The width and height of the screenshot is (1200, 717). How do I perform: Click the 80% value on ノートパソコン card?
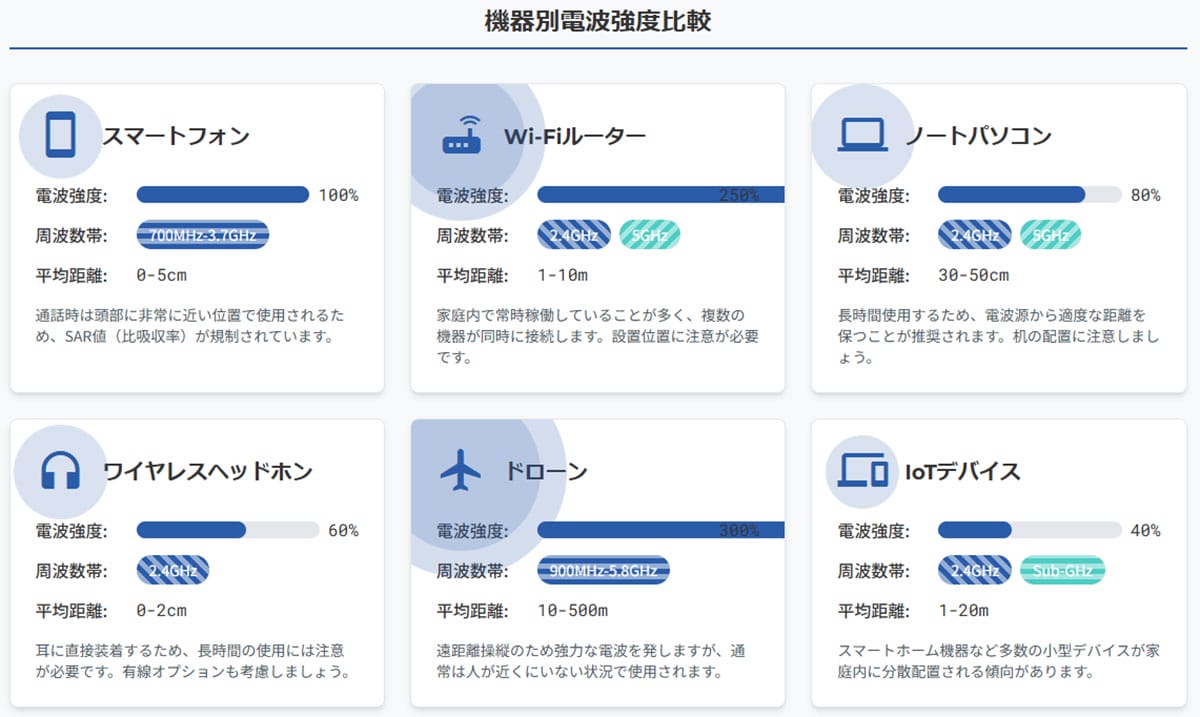pyautogui.click(x=1145, y=195)
